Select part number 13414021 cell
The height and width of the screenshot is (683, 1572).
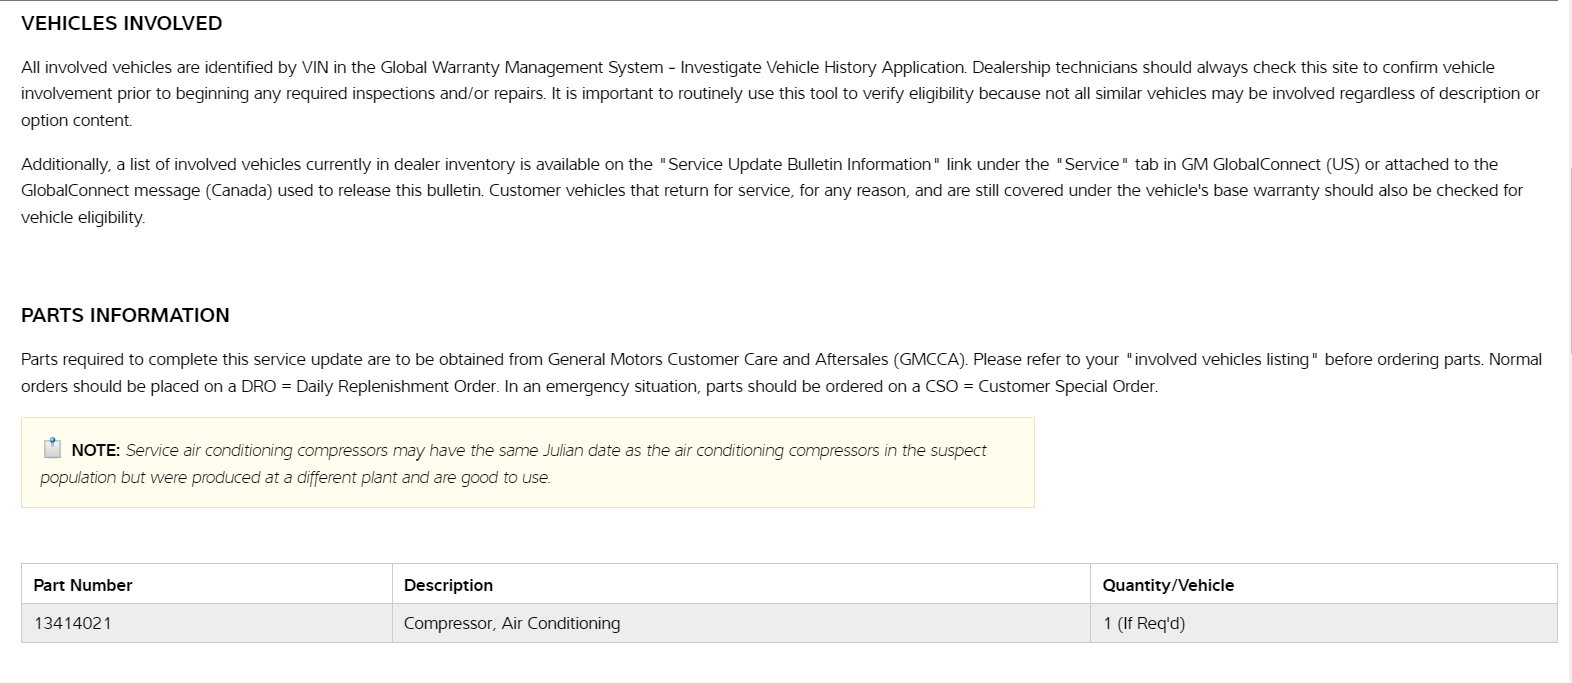coord(73,623)
